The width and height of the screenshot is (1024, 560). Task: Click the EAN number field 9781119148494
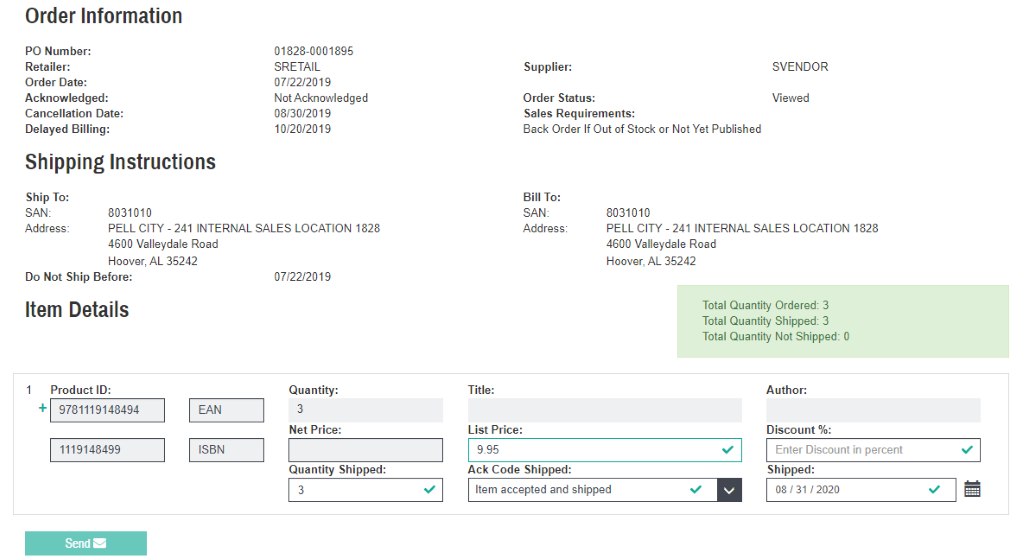click(107, 410)
